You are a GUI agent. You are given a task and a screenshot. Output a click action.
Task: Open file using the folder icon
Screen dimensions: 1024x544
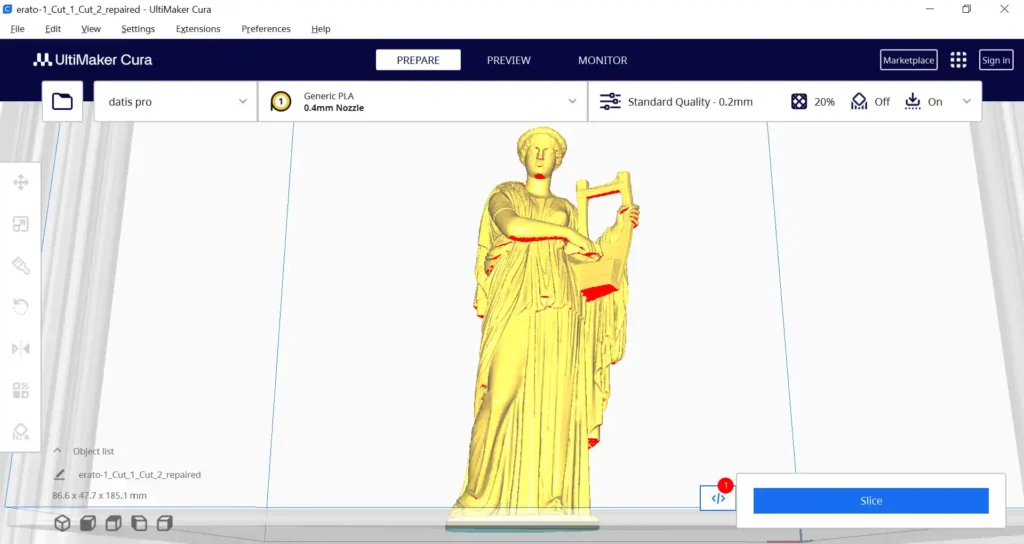pyautogui.click(x=63, y=101)
